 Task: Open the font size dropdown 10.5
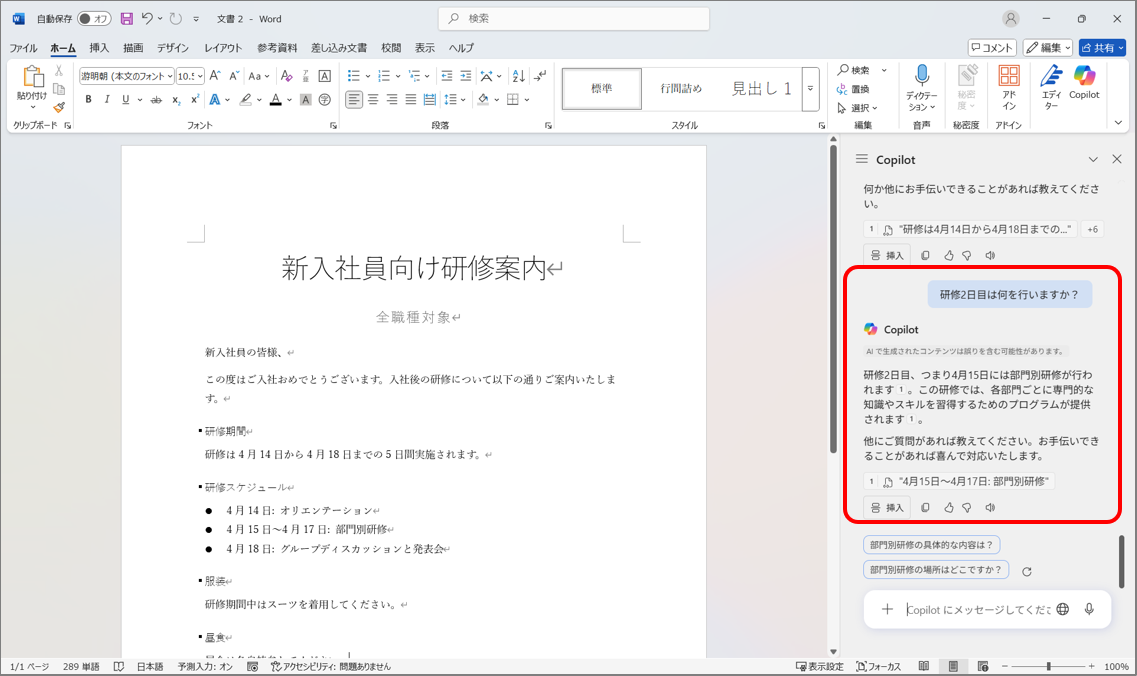pyautogui.click(x=200, y=76)
